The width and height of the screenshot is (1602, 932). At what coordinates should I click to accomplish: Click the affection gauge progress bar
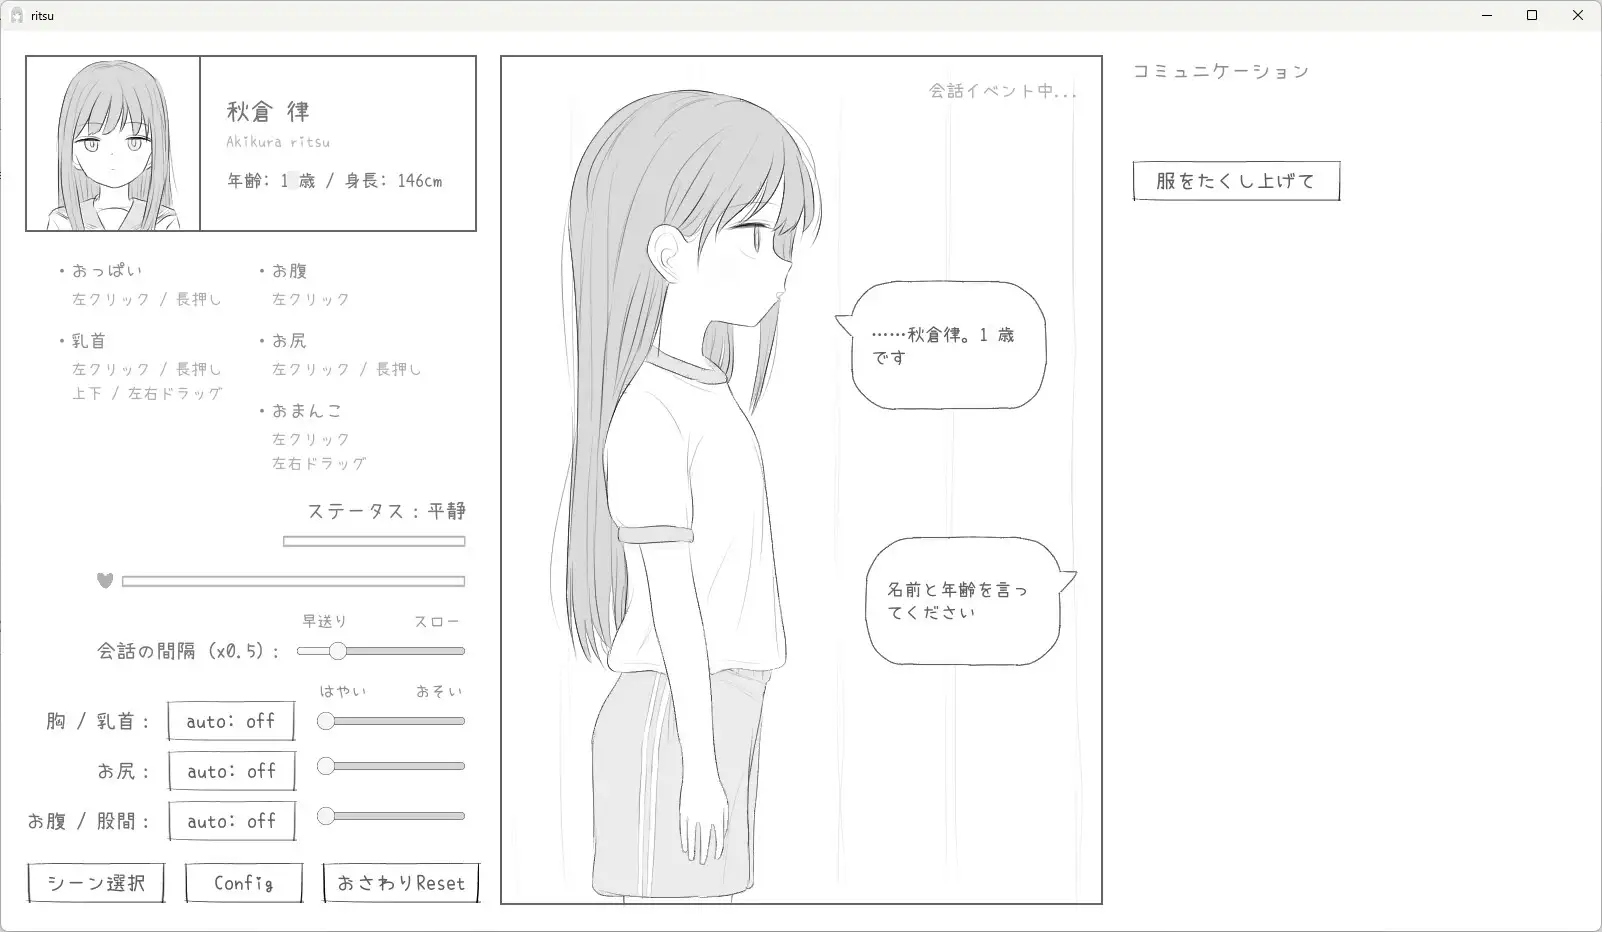click(x=292, y=580)
